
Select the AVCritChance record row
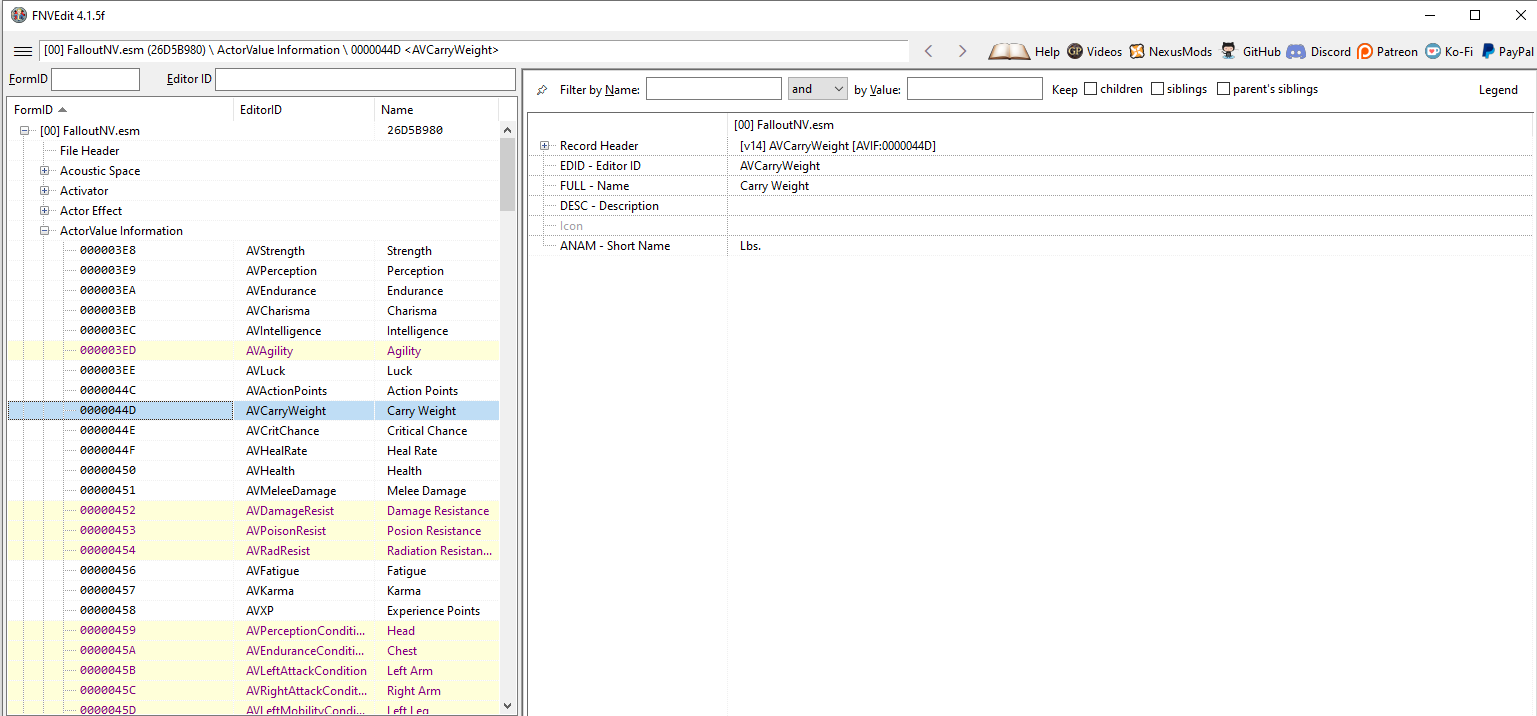click(253, 431)
